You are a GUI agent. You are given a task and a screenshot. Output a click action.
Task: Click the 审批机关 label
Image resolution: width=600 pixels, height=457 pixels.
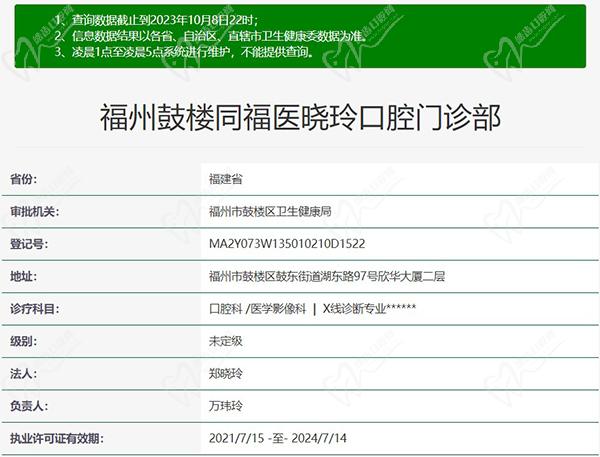tap(35, 211)
